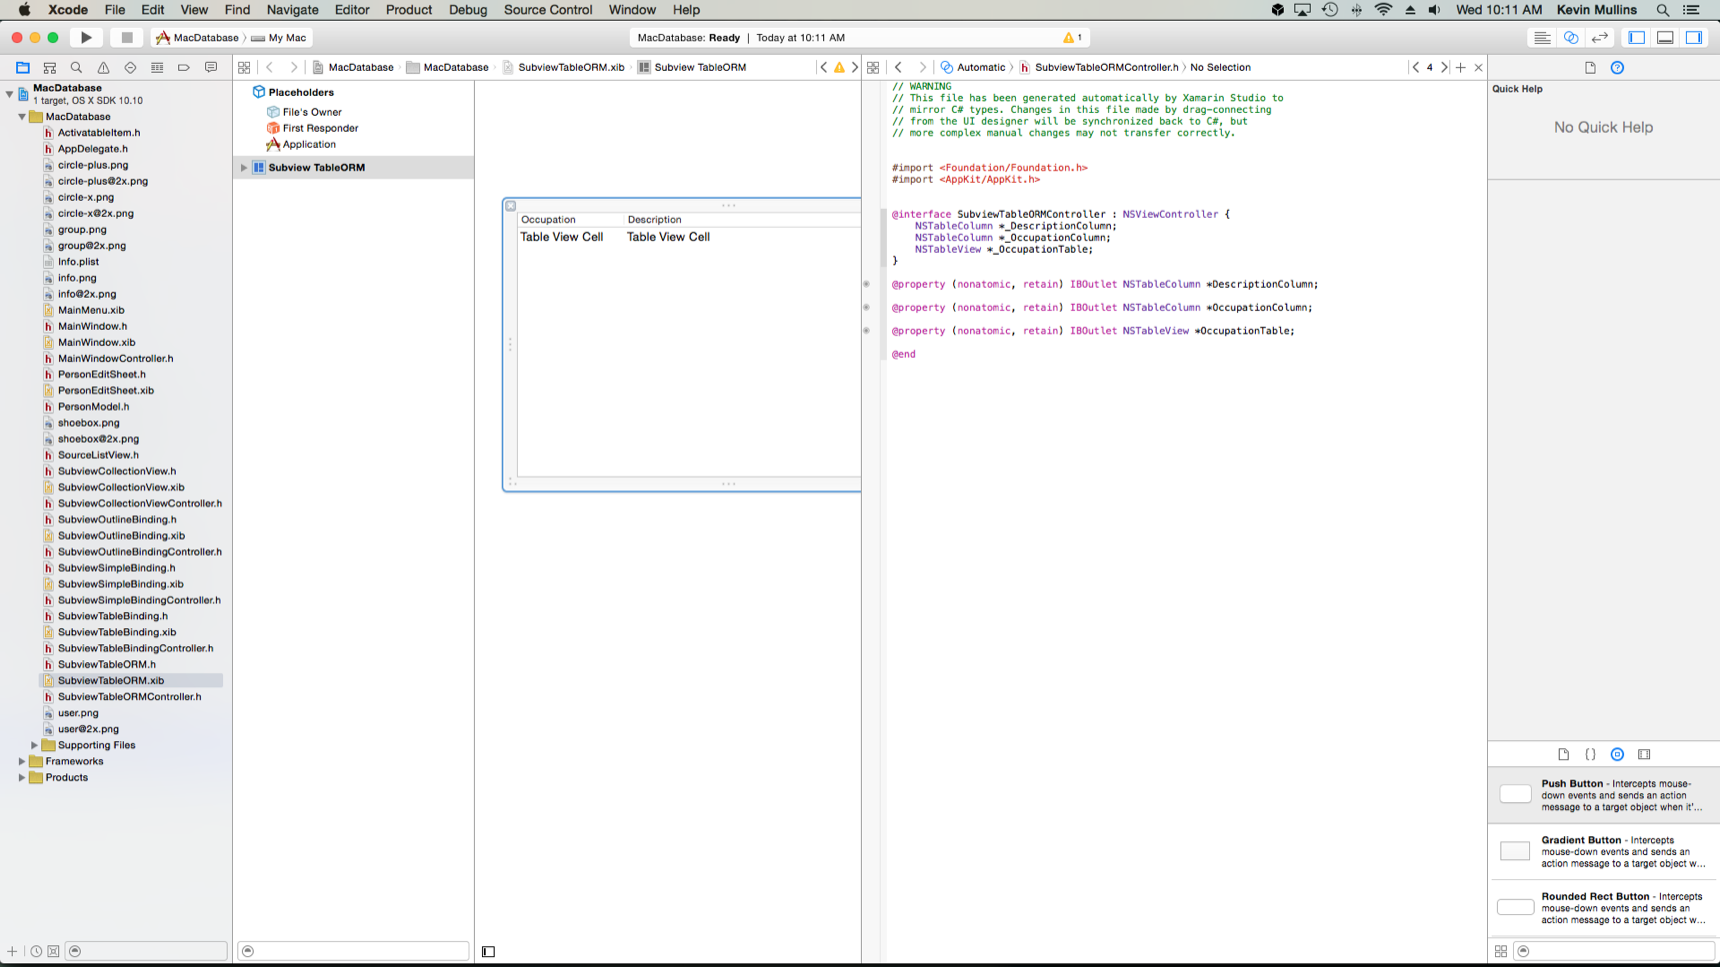Hide the Navigator panel

1637,38
